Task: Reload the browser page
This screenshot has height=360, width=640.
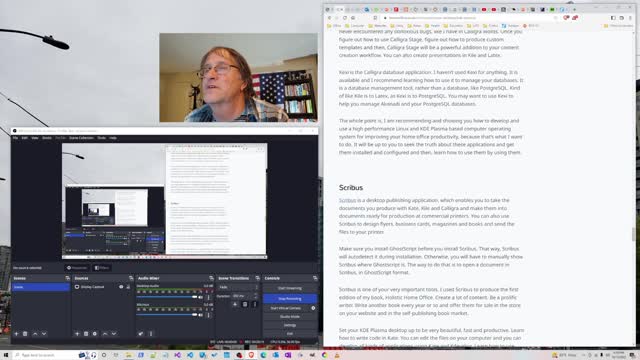Action: tap(345, 18)
